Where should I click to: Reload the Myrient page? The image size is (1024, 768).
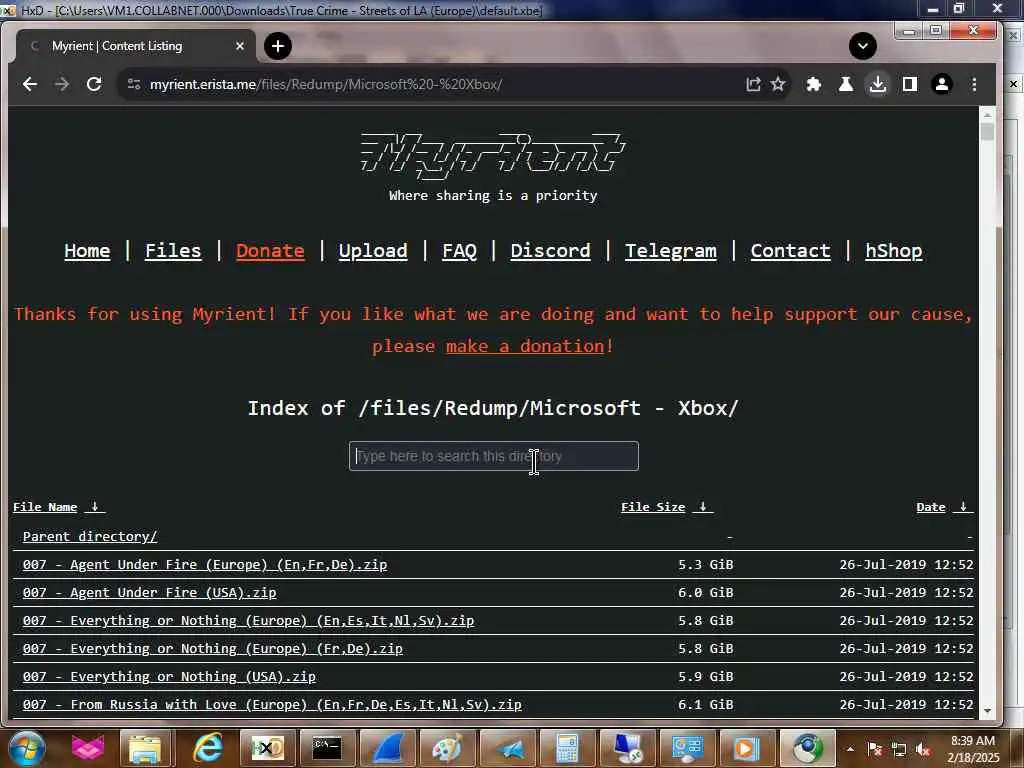click(x=94, y=84)
